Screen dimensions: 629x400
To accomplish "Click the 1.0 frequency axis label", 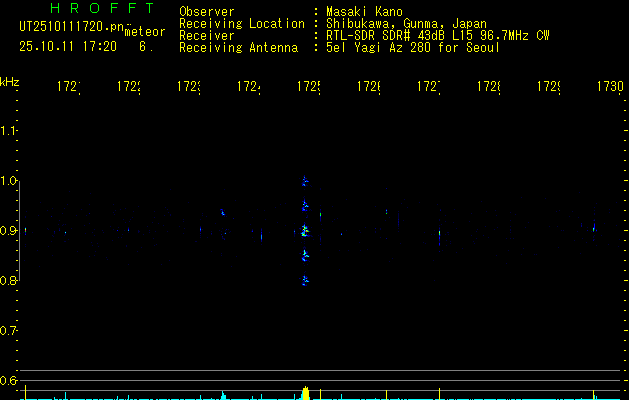I will click(x=8, y=181).
